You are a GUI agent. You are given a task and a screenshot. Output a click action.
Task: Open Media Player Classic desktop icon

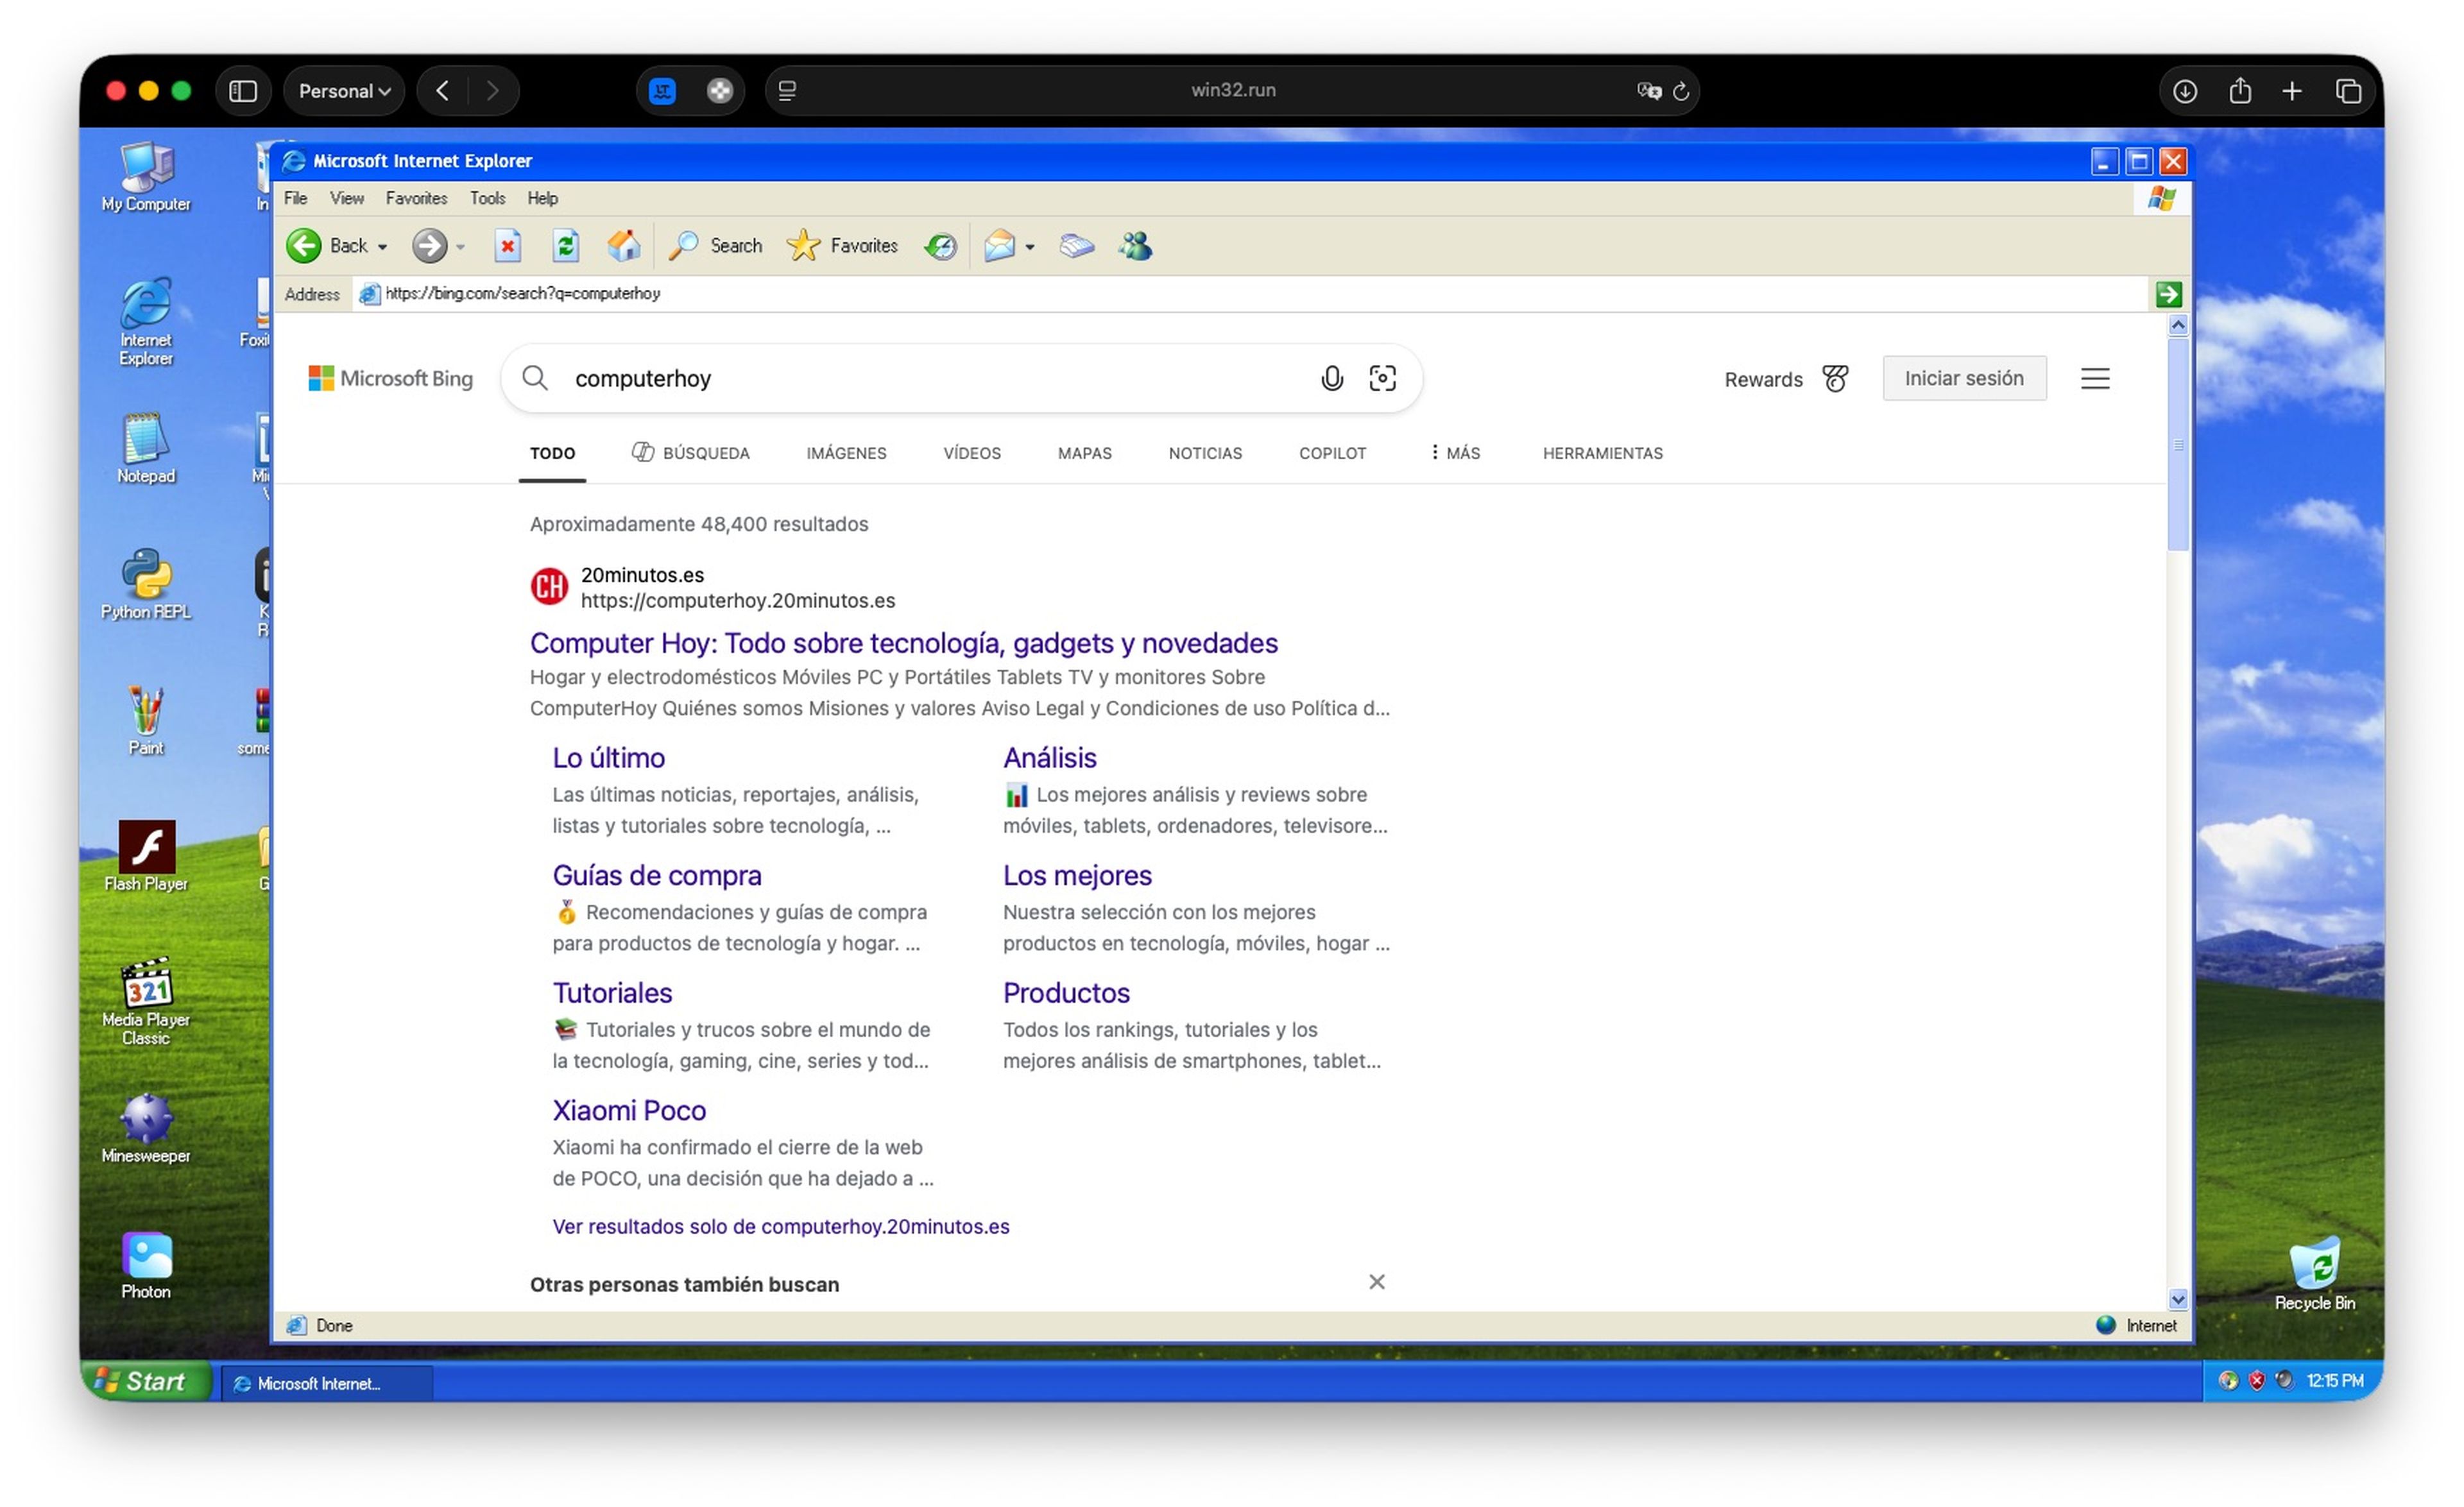coord(146,1002)
